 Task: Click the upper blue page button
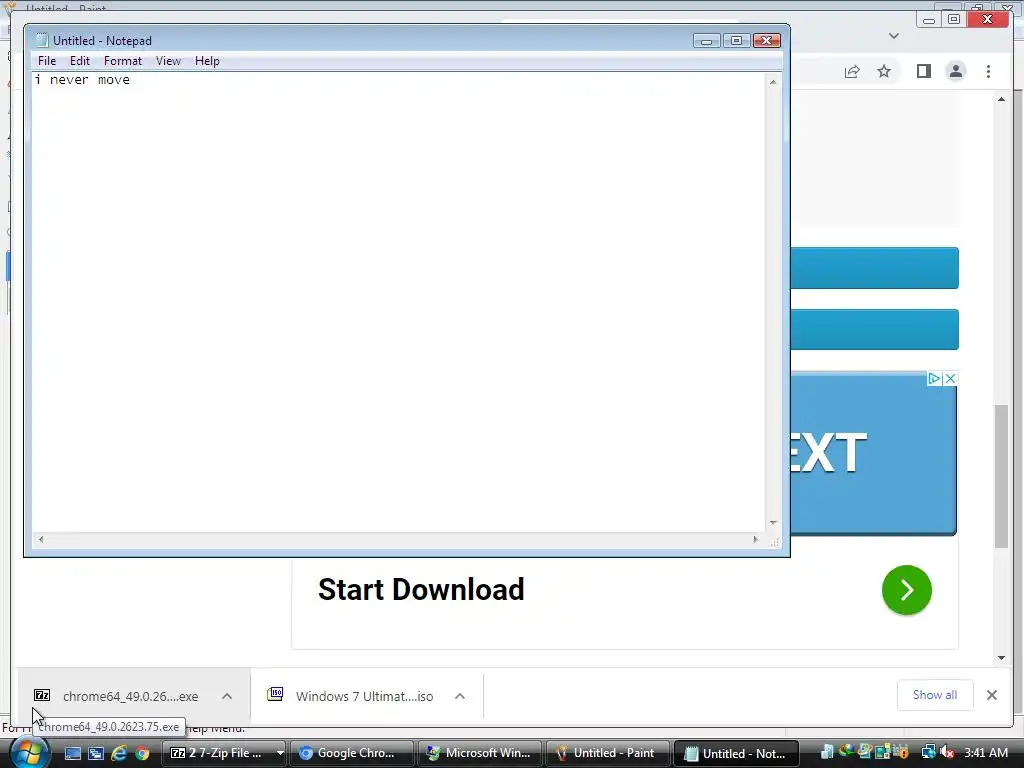tap(874, 268)
